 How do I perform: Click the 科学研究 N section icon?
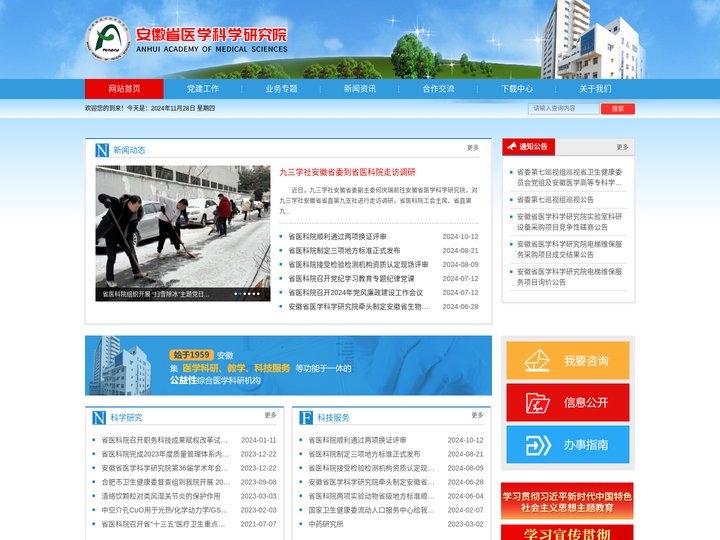(x=99, y=418)
